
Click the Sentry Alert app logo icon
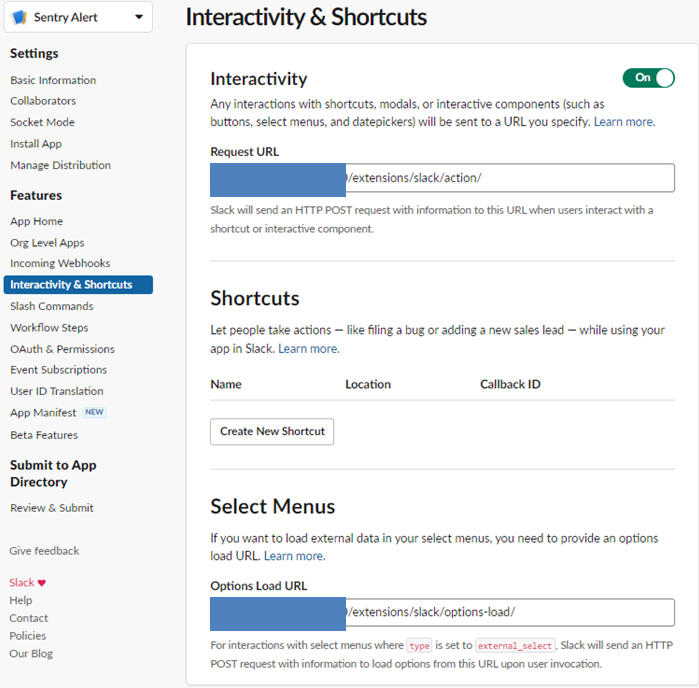(20, 17)
